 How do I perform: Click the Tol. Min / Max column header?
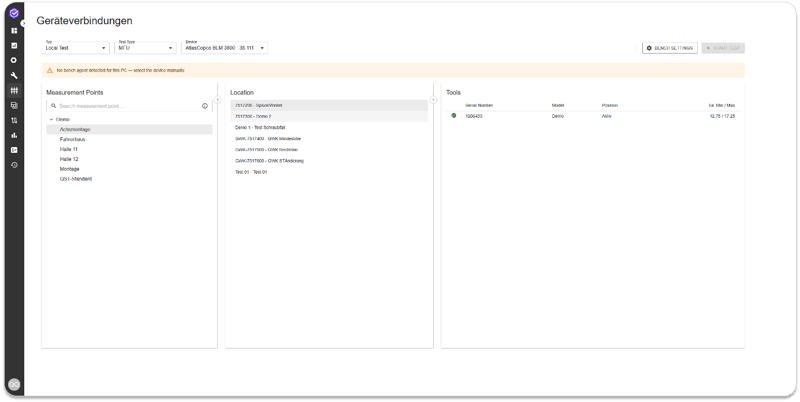click(721, 105)
